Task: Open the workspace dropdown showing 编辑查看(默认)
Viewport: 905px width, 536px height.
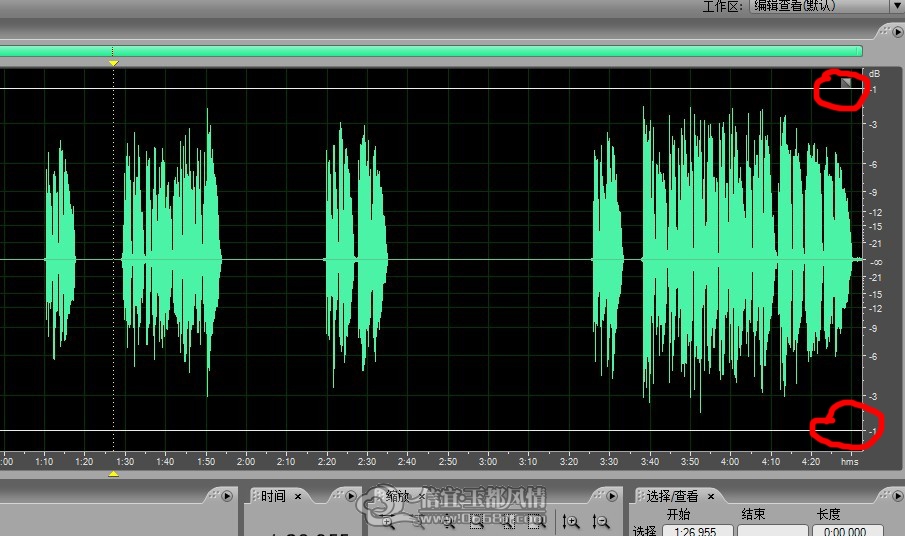Action: (827, 6)
